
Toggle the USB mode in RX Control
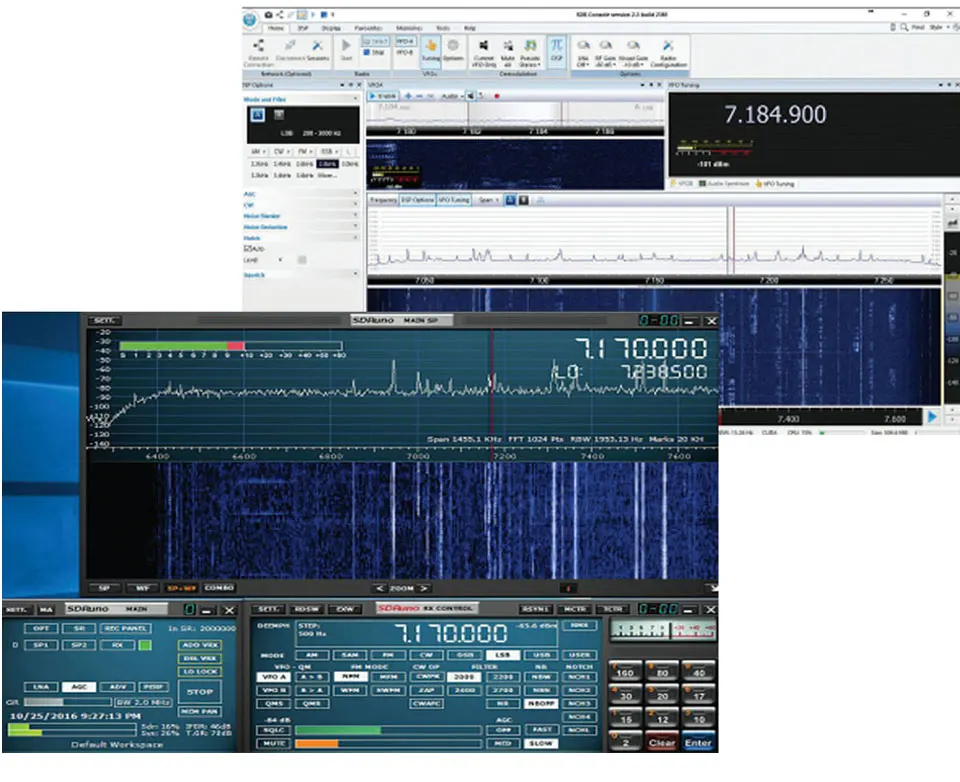[x=541, y=655]
